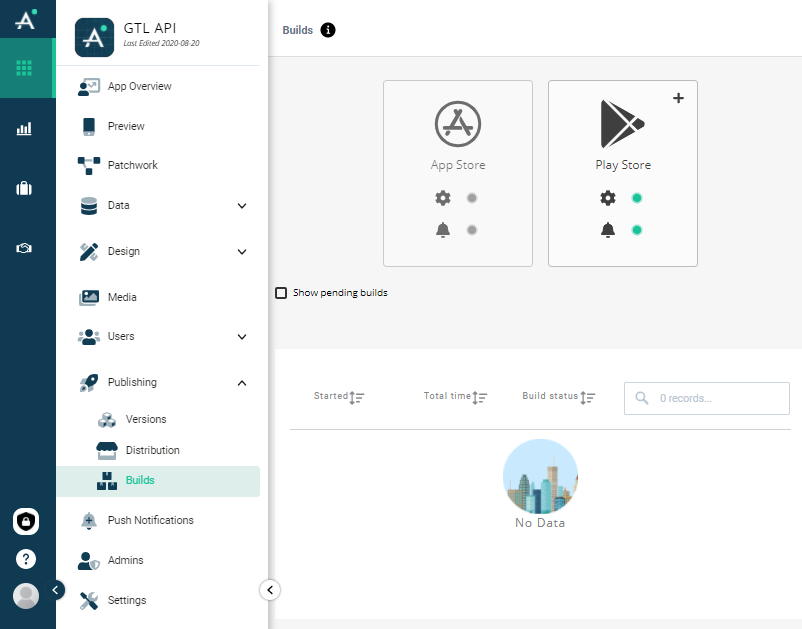Click the App Store logo icon

tap(458, 124)
